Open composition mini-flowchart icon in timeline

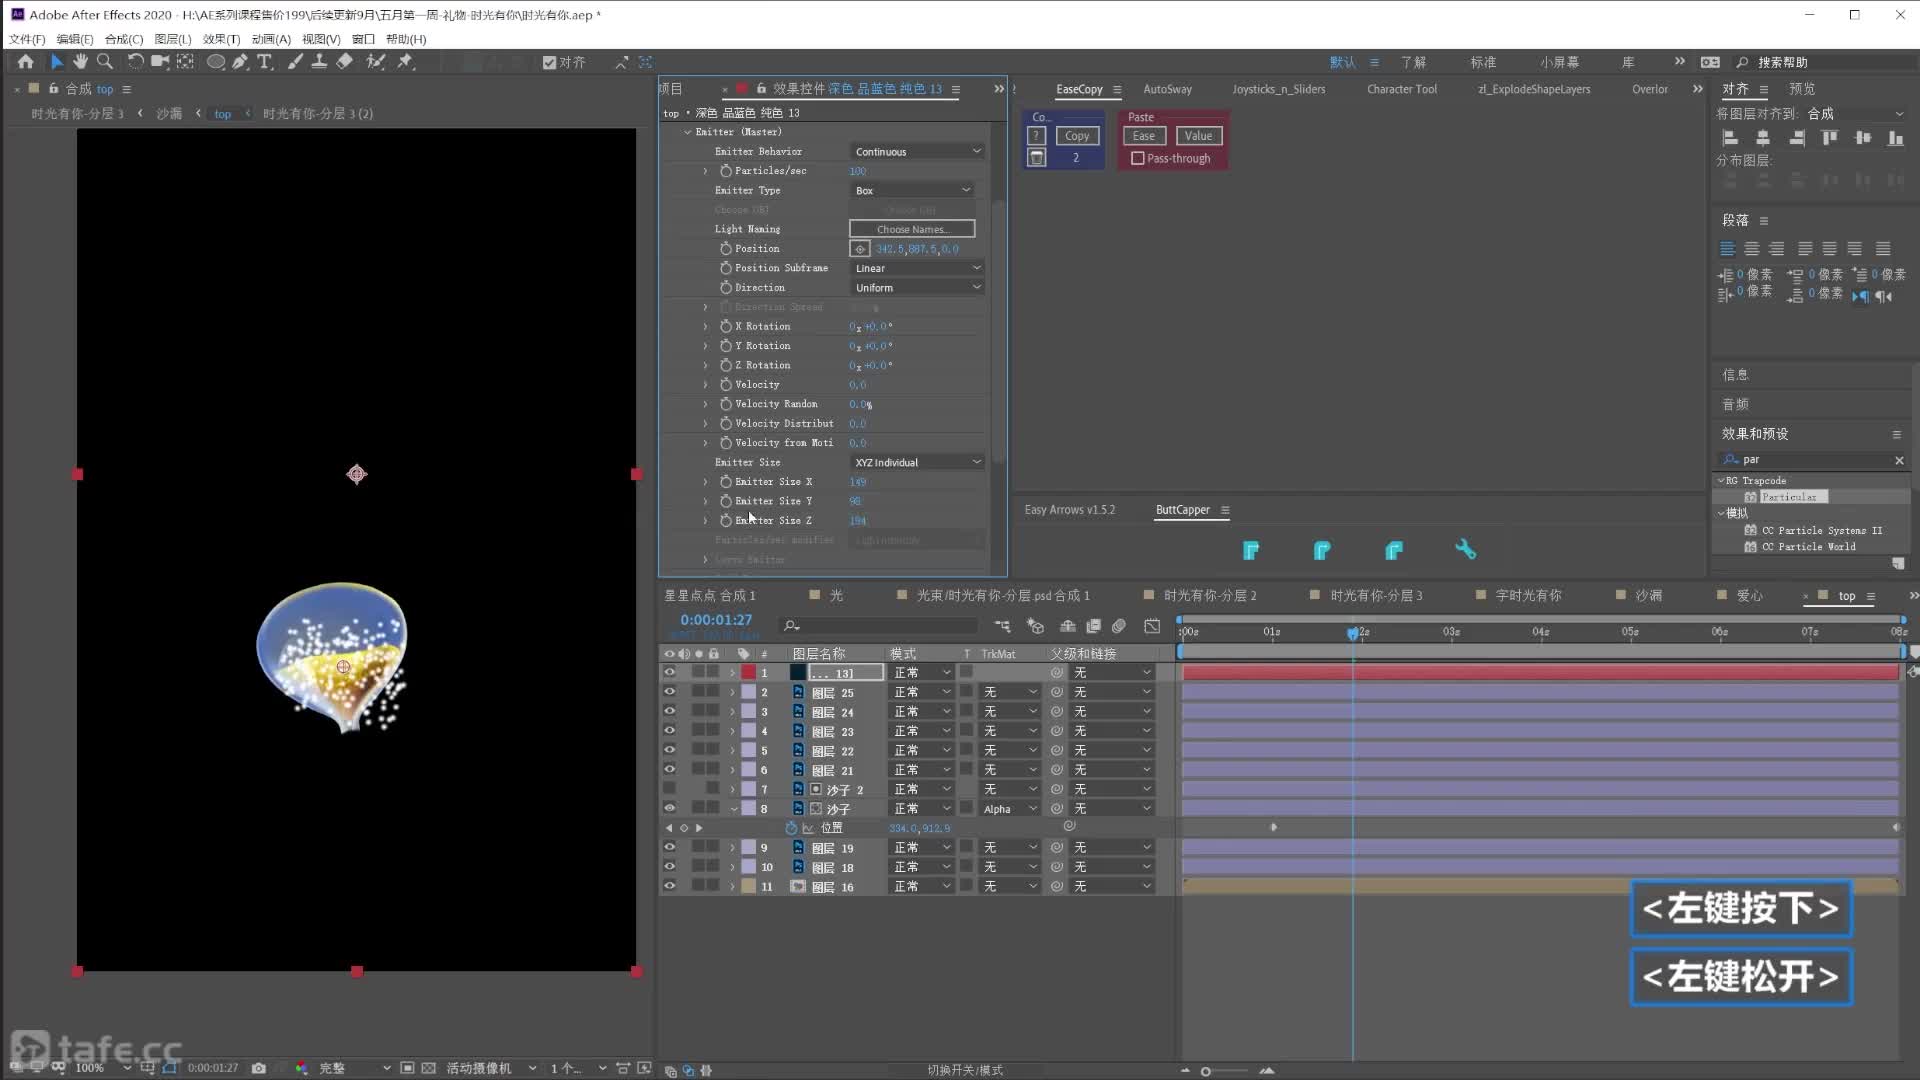click(1002, 626)
